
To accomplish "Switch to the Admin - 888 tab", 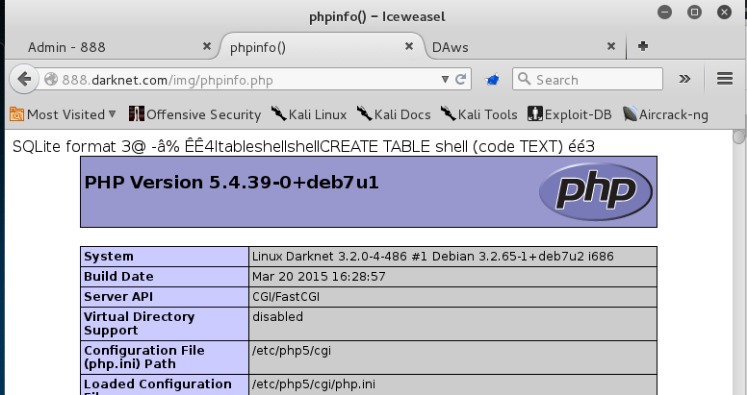I will coord(67,47).
